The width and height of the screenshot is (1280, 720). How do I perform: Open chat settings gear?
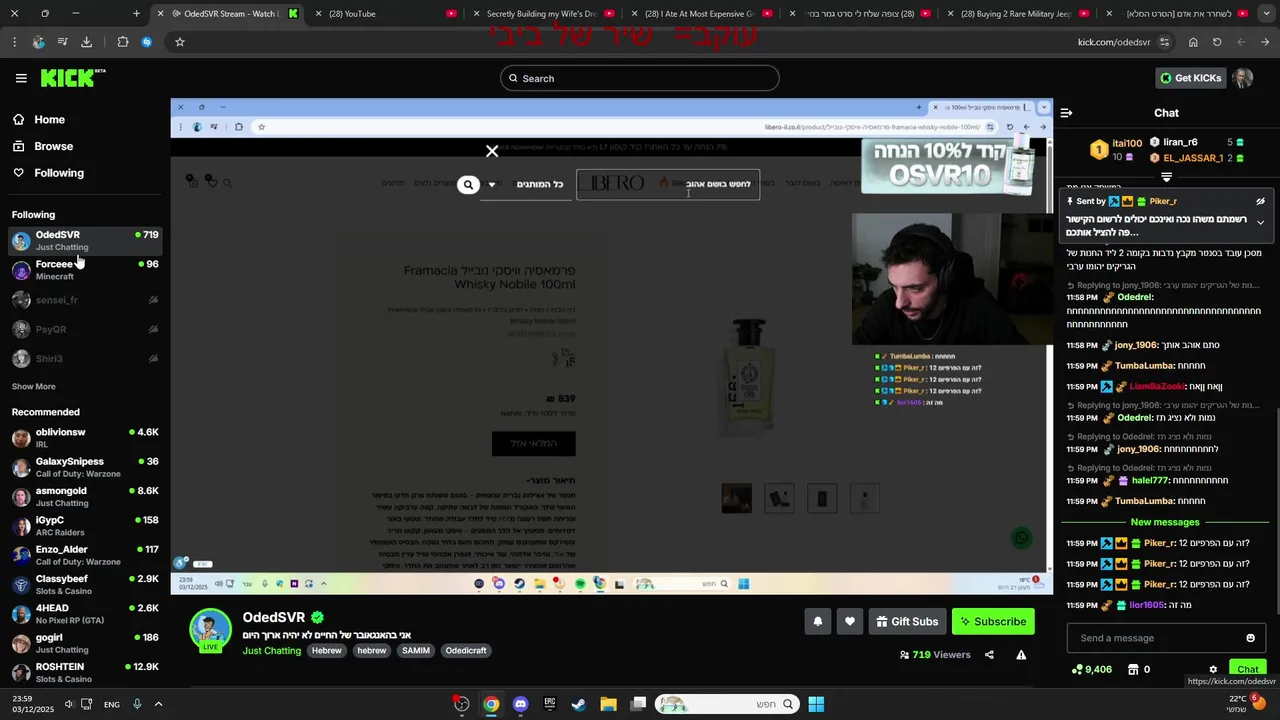tap(1213, 670)
